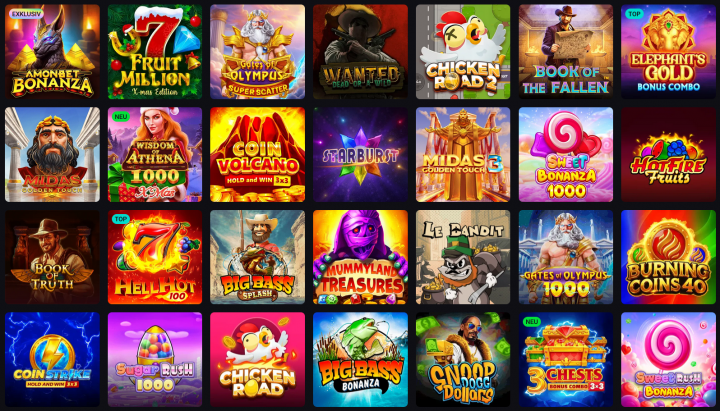Launch Elephant's Gold Bonus Combo
Image resolution: width=720 pixels, height=411 pixels.
[x=669, y=51]
